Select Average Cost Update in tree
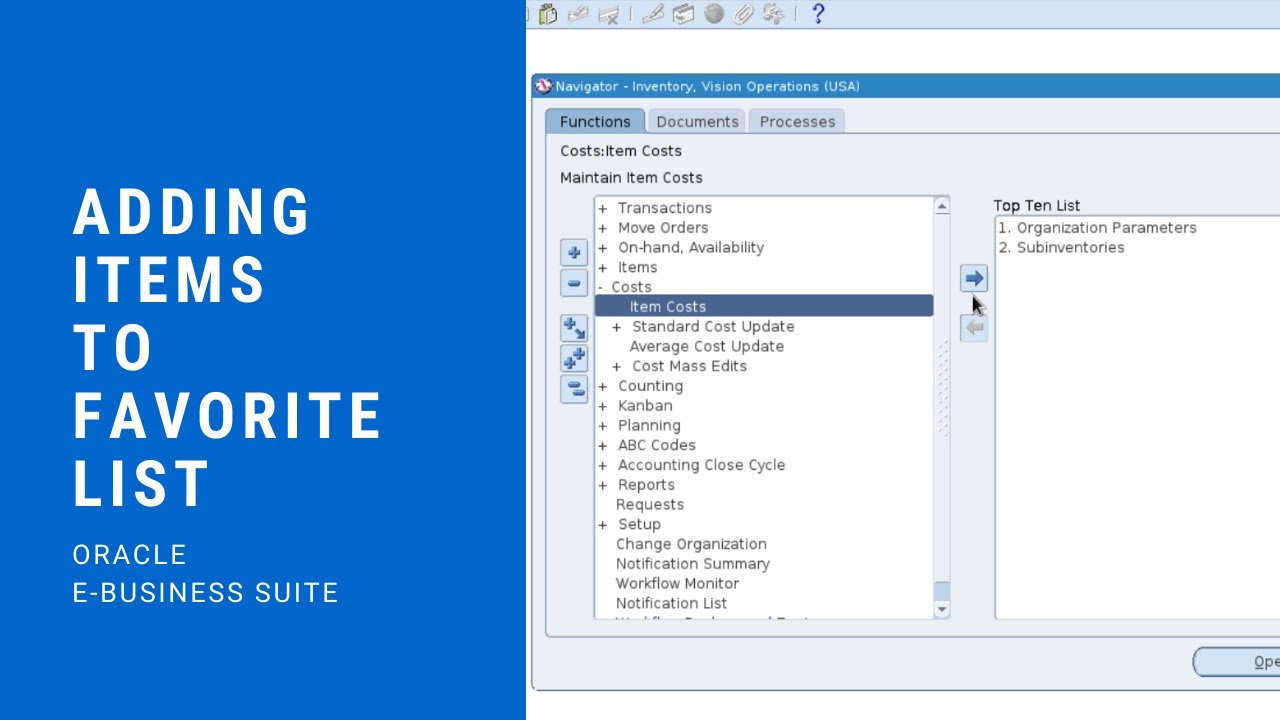 pos(707,346)
